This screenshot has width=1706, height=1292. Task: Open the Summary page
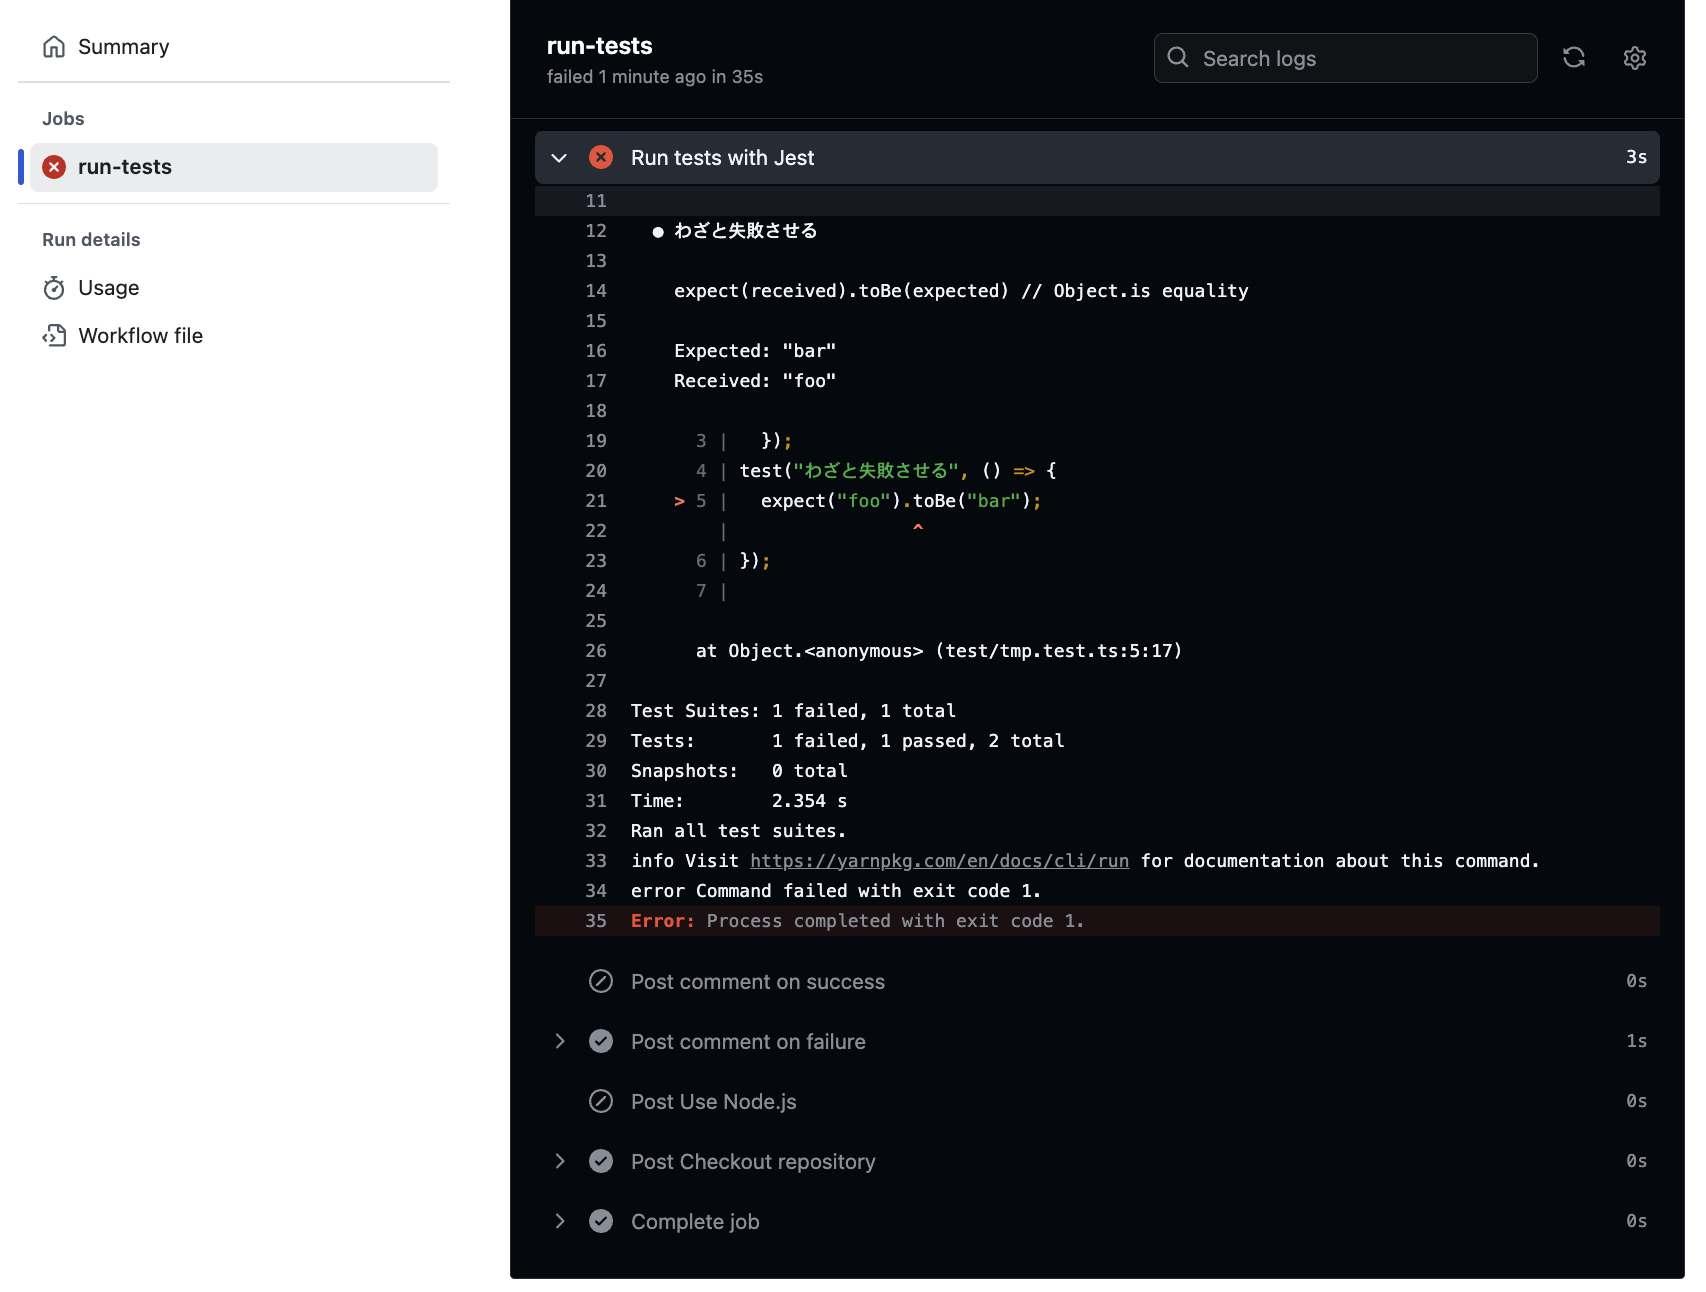[x=123, y=47]
